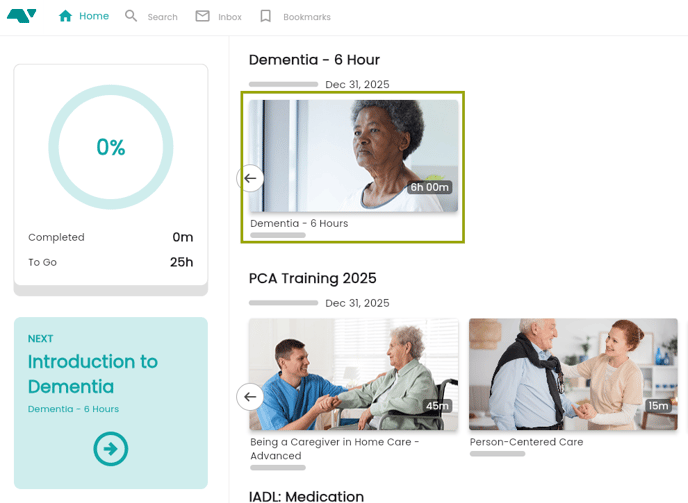This screenshot has width=688, height=503.
Task: Open the Inbox envelope icon
Action: pos(202,16)
